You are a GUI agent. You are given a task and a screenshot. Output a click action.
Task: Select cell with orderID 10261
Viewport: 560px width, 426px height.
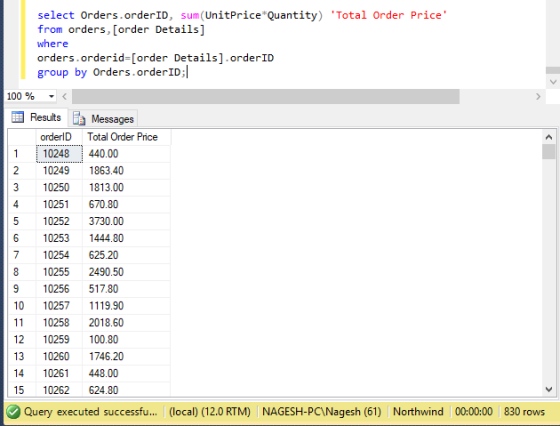59,374
